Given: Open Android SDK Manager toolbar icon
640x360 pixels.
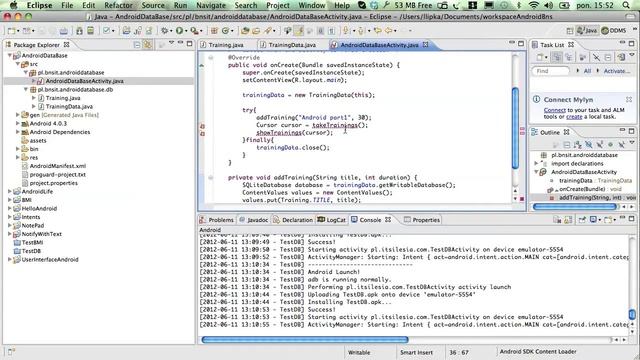Looking at the screenshot, I should pos(79,31).
